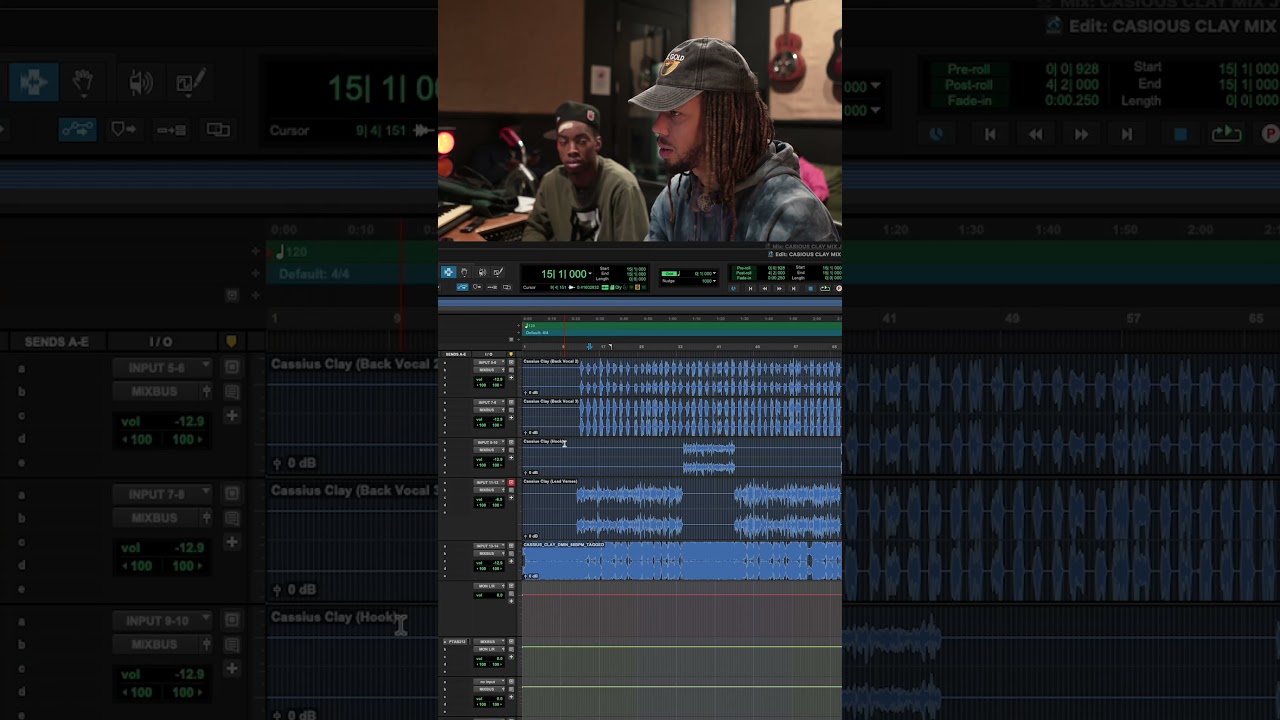Click vol -8.5 on INPUT 11-12 track
The width and height of the screenshot is (1280, 720).
pyautogui.click(x=489, y=499)
